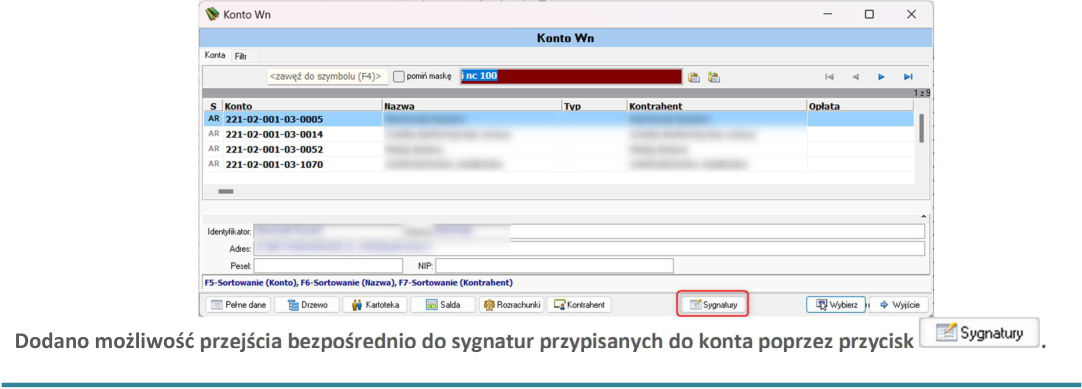Toggle the 'pomiń maskę' checkbox
The width and height of the screenshot is (1082, 389).
(398, 77)
